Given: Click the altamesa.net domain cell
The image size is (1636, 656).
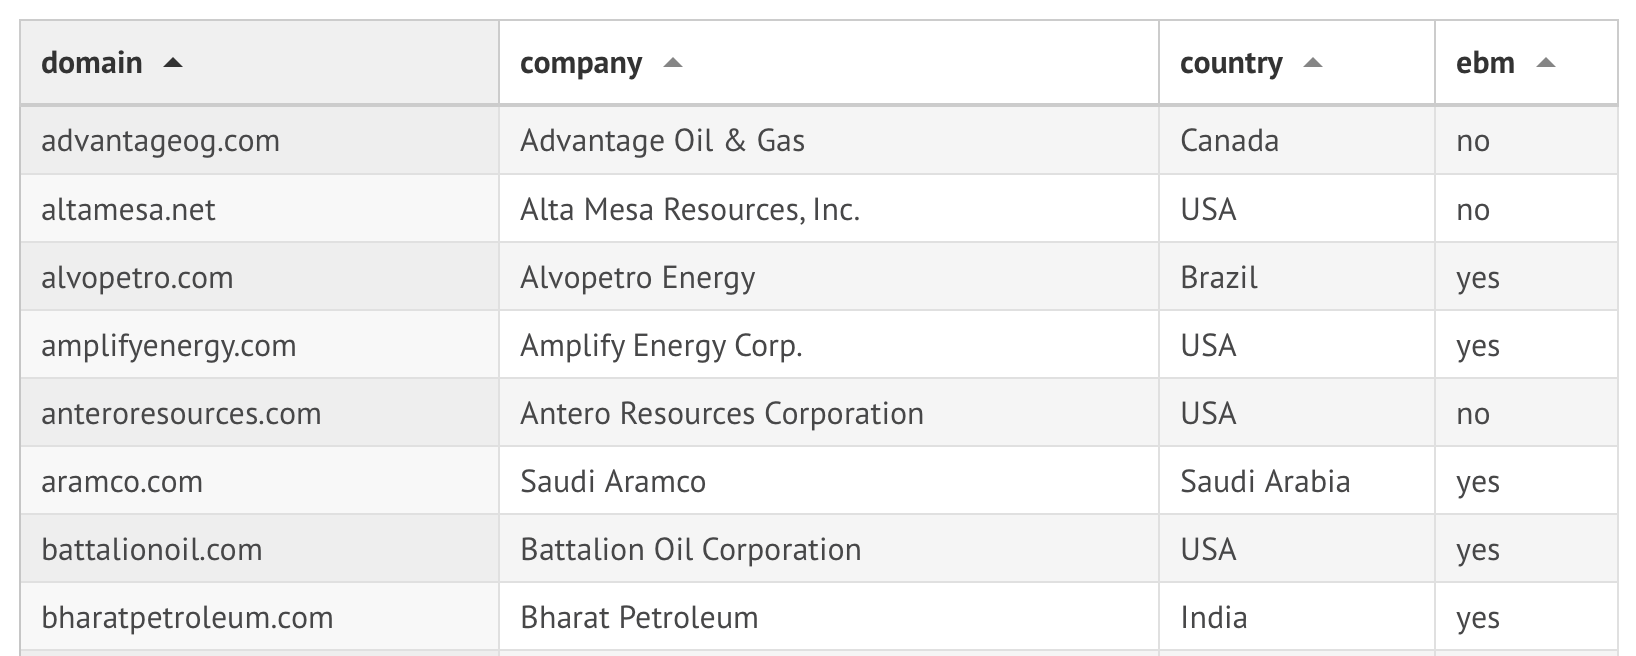Looking at the screenshot, I should click(x=128, y=209).
